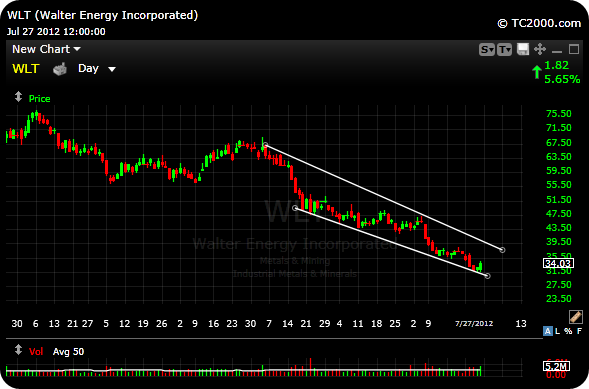Click the red Vol indicator label
This screenshot has height=389, width=589.
36,351
